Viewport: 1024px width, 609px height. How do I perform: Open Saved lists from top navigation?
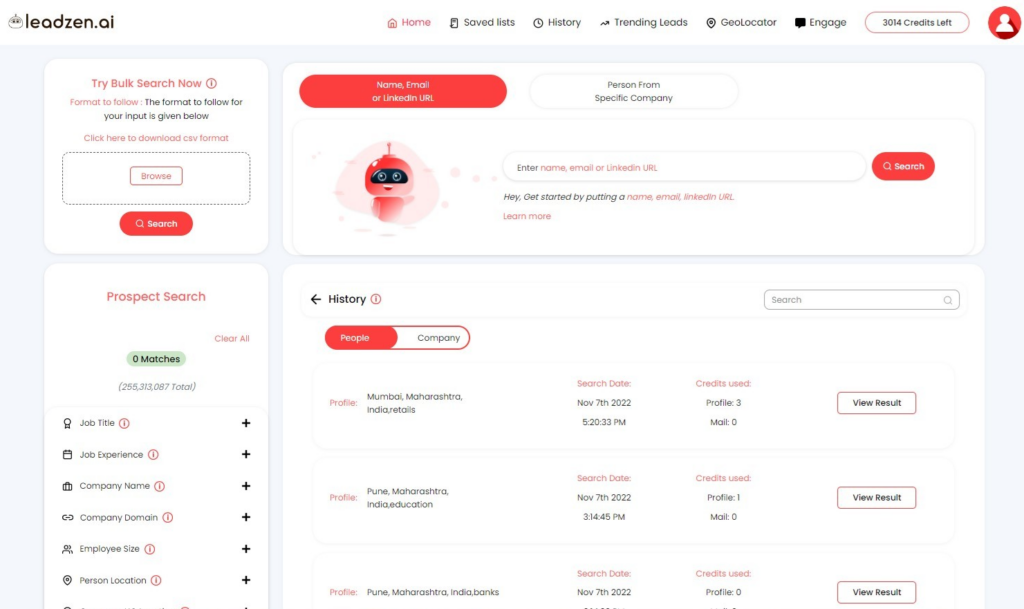[482, 22]
